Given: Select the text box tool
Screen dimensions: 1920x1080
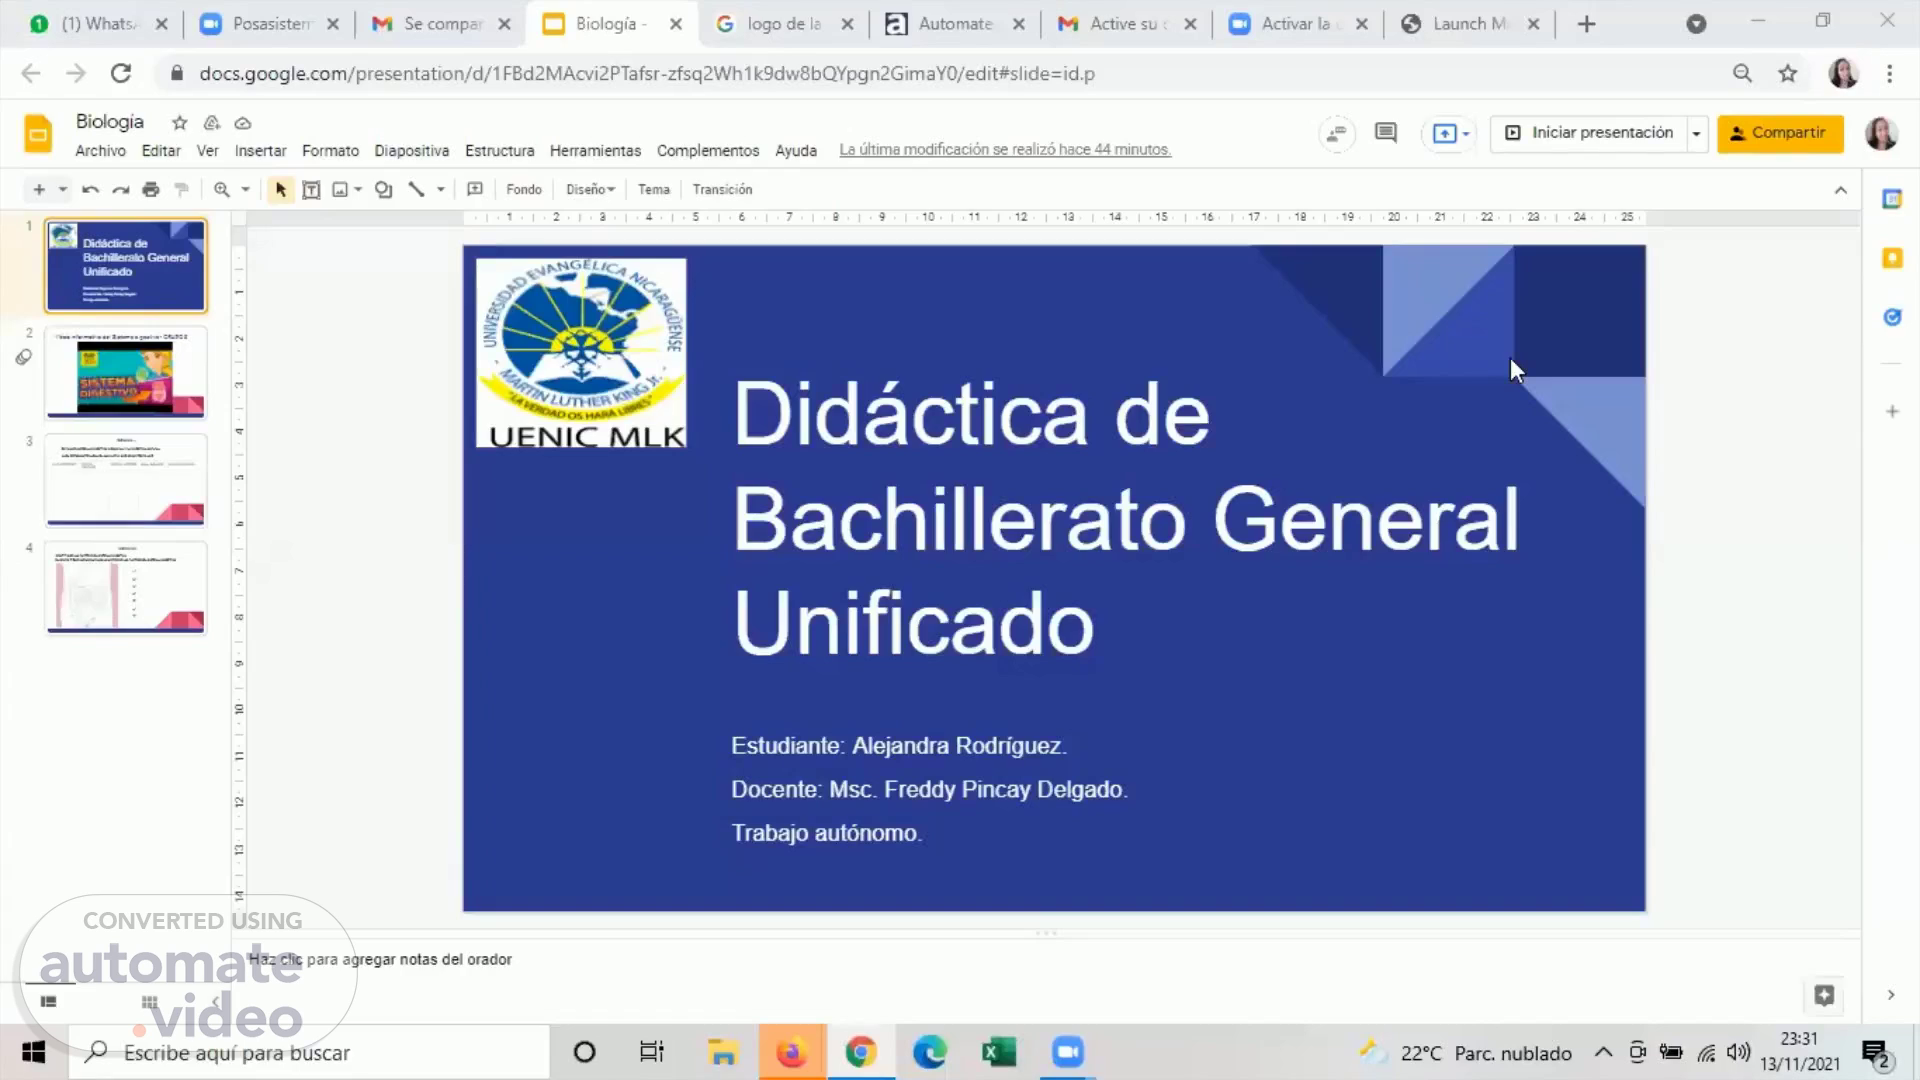Looking at the screenshot, I should point(311,190).
